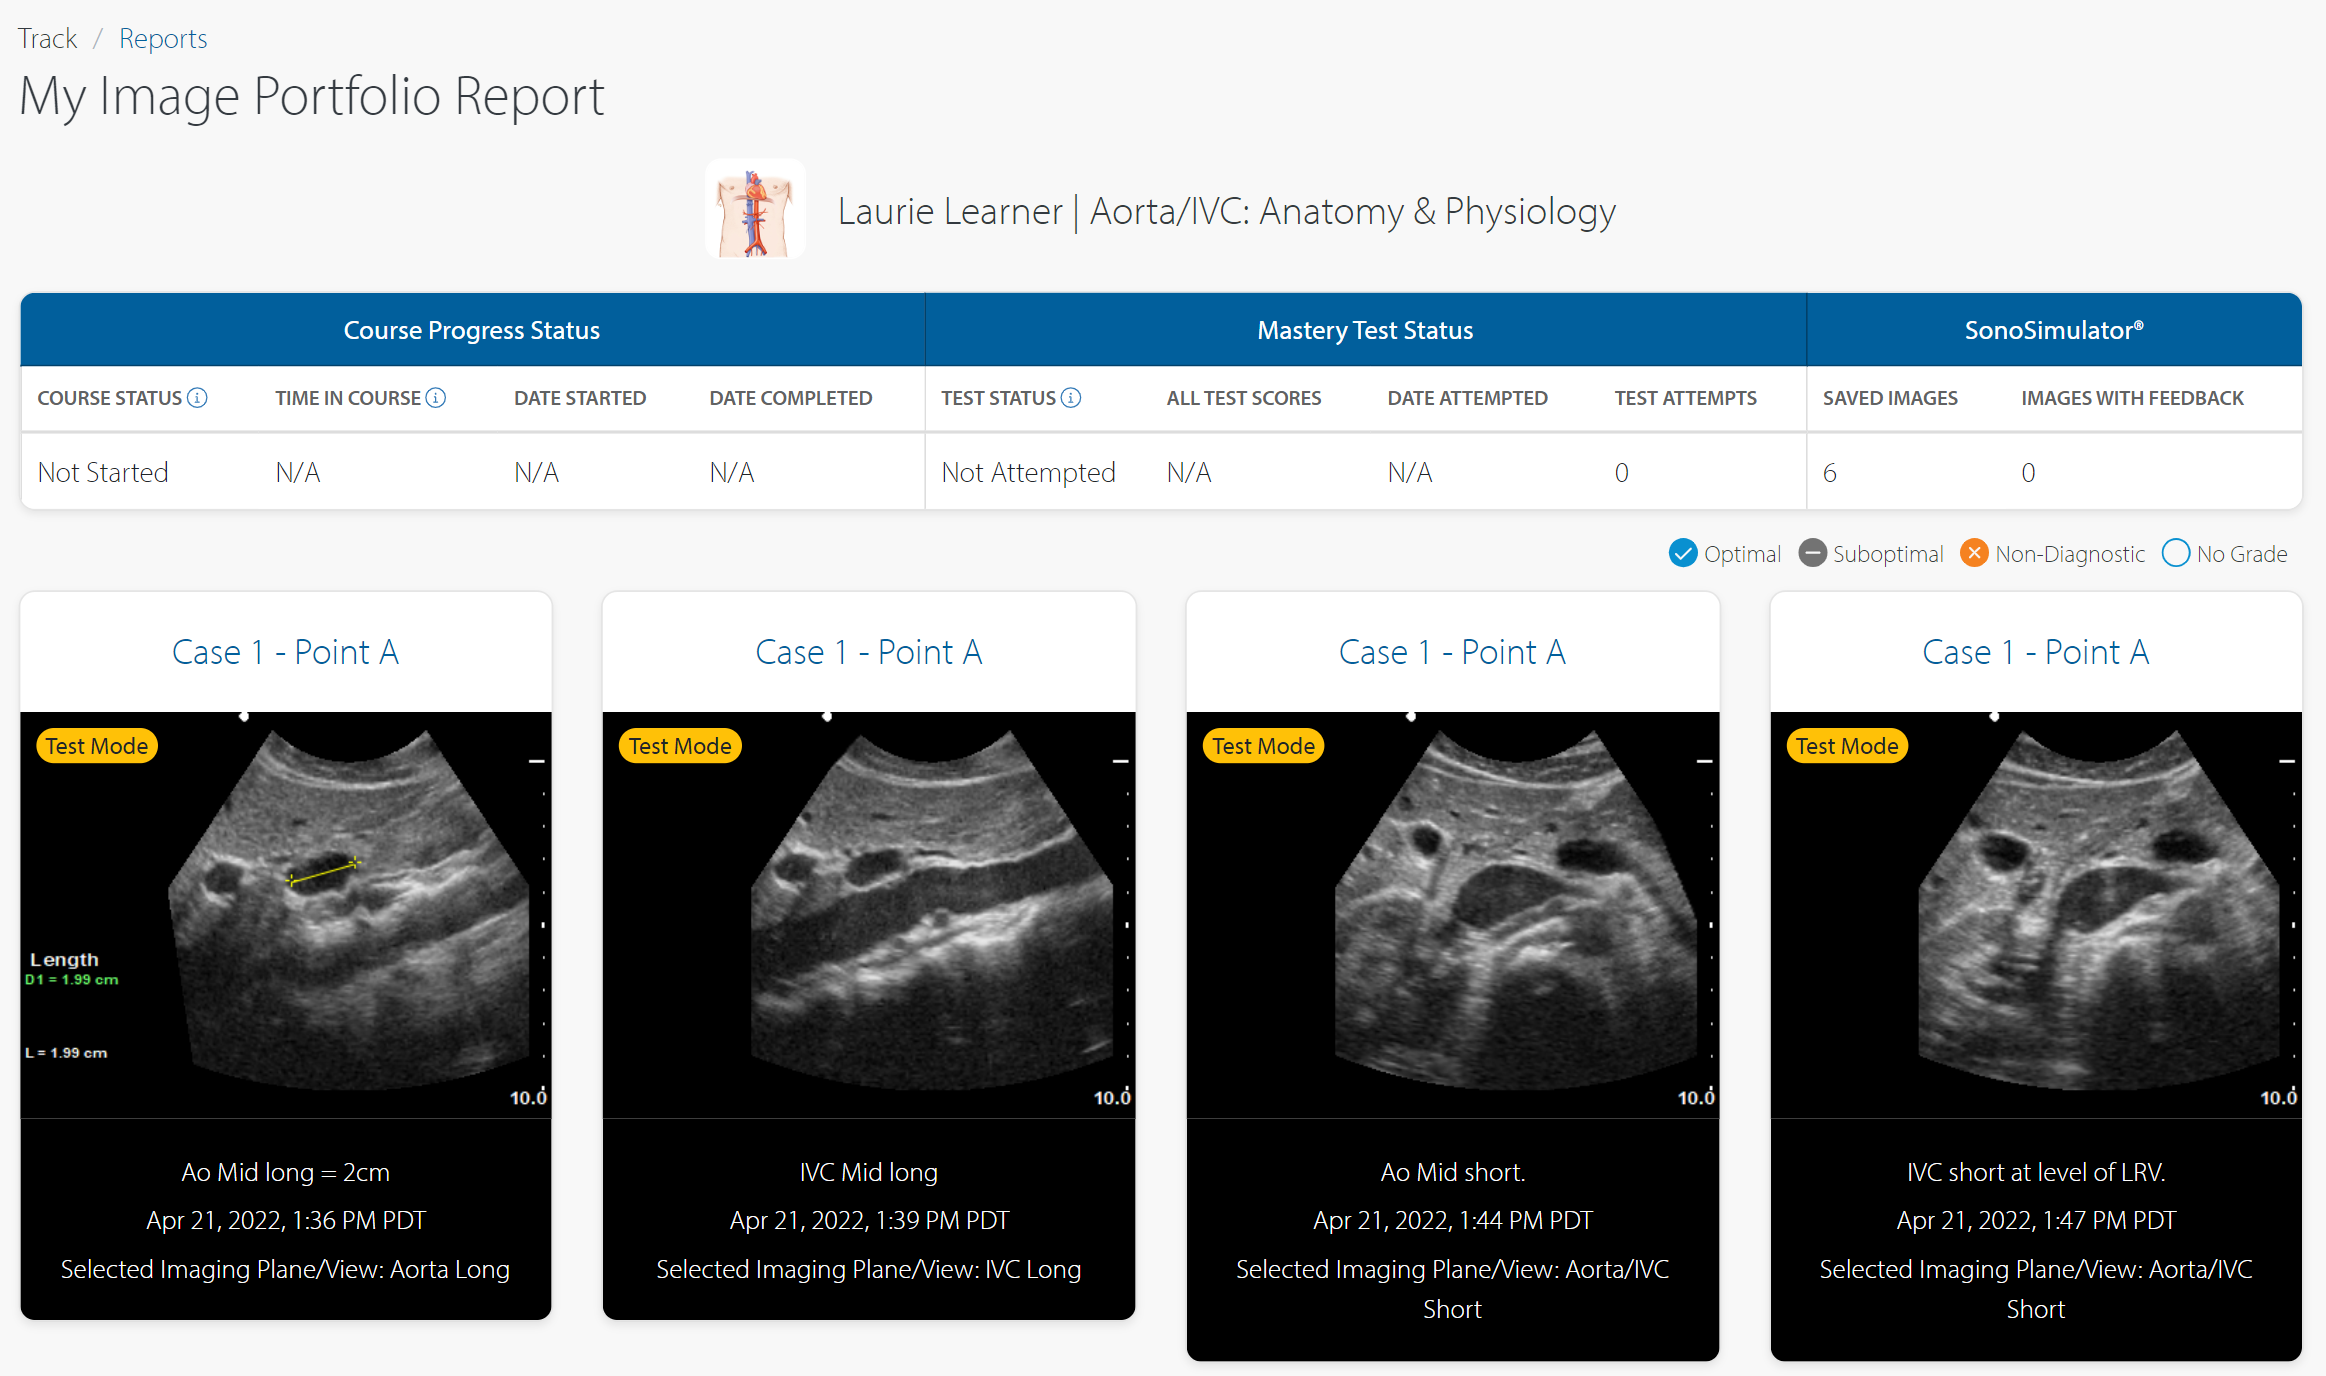Open the IVC Mid long ultrasound thumbnail
This screenshot has width=2326, height=1376.
click(868, 915)
